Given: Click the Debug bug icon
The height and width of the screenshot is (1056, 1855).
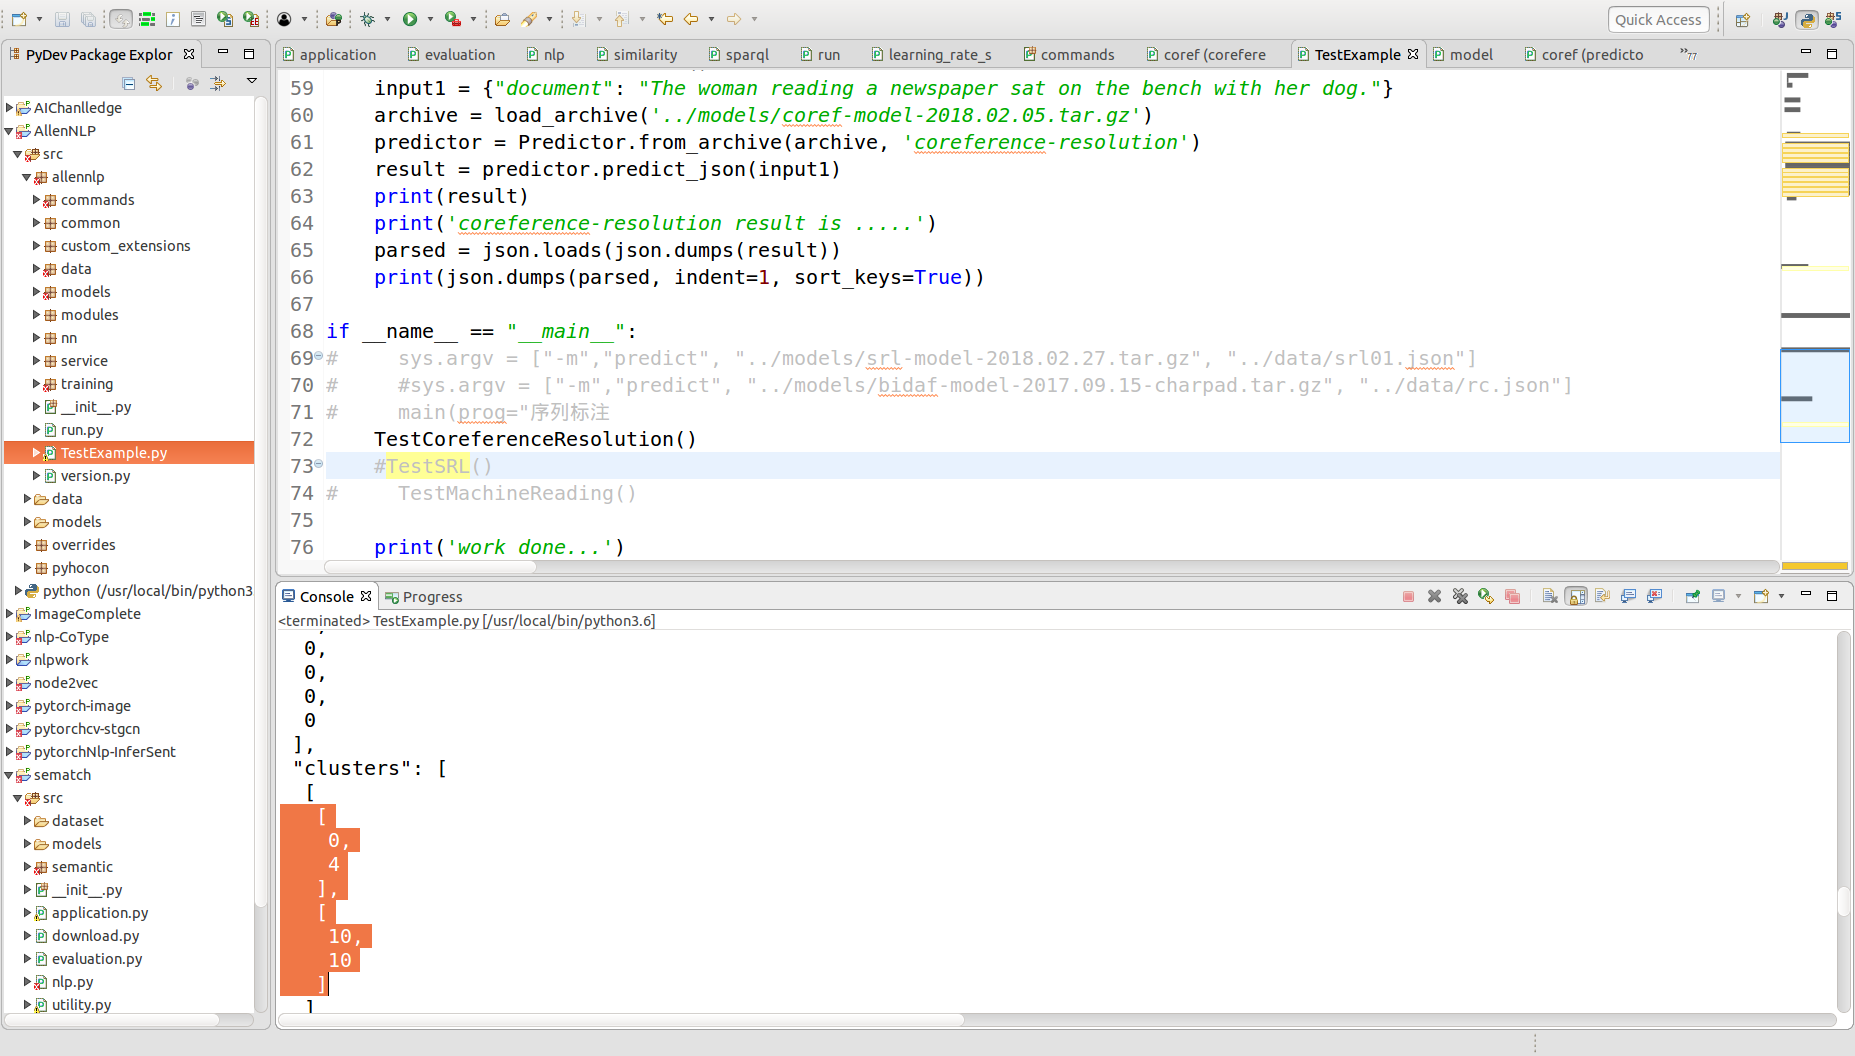Looking at the screenshot, I should (x=368, y=19).
